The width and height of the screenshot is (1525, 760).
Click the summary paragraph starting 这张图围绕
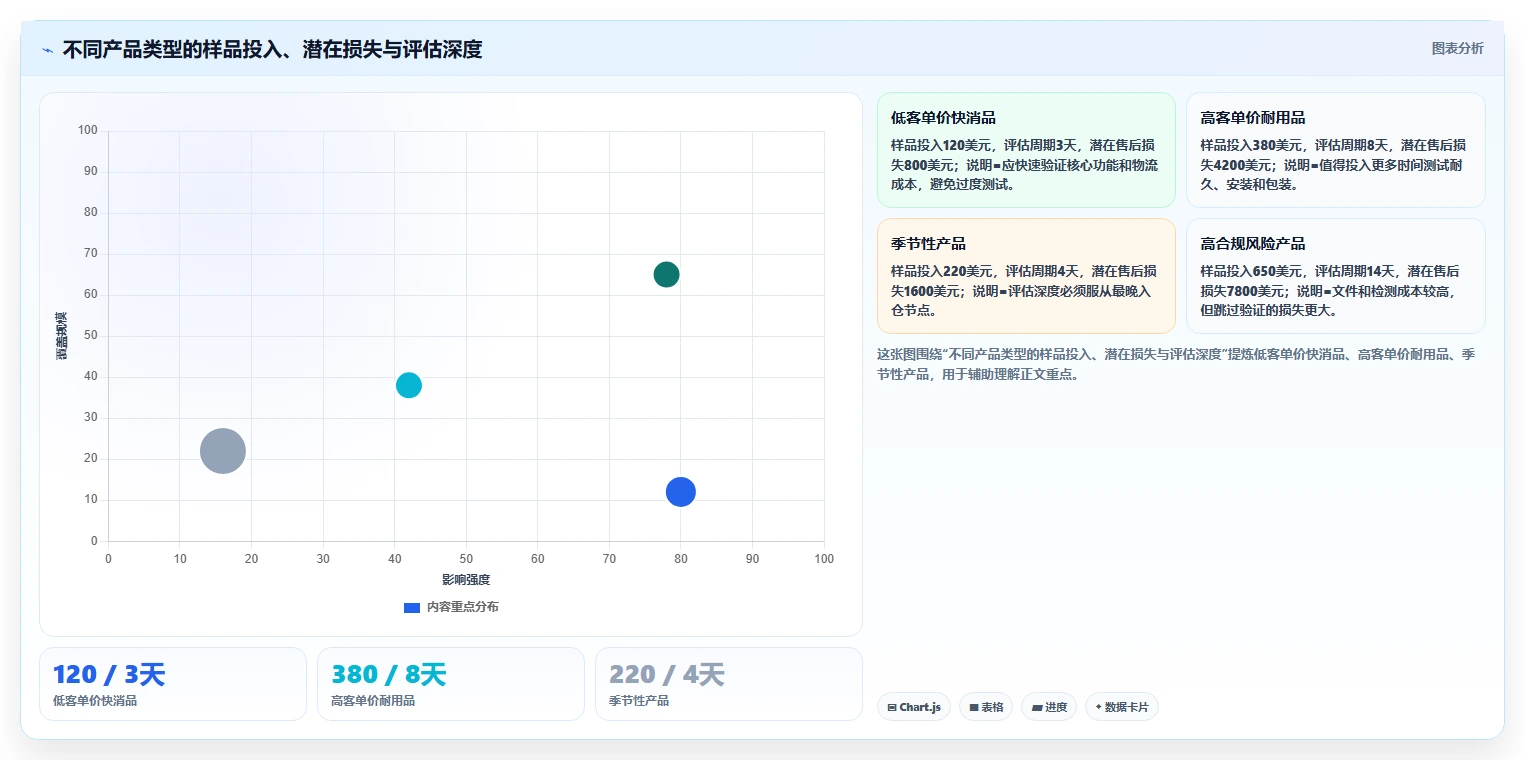(1176, 365)
